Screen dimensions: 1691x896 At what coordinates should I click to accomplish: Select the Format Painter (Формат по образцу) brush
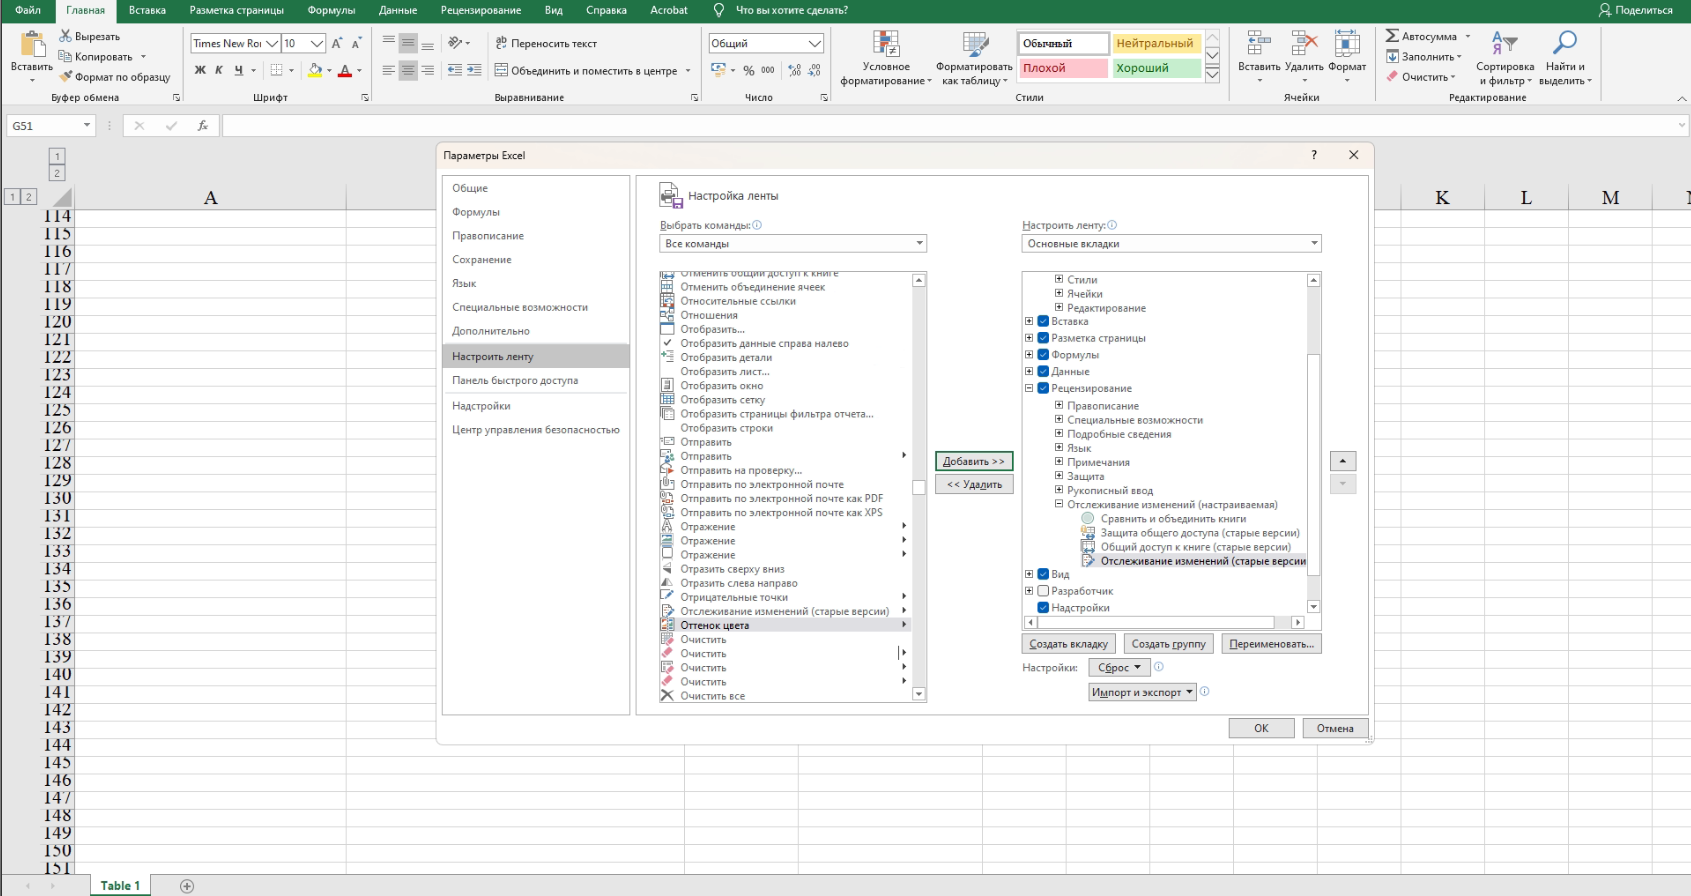(65, 76)
